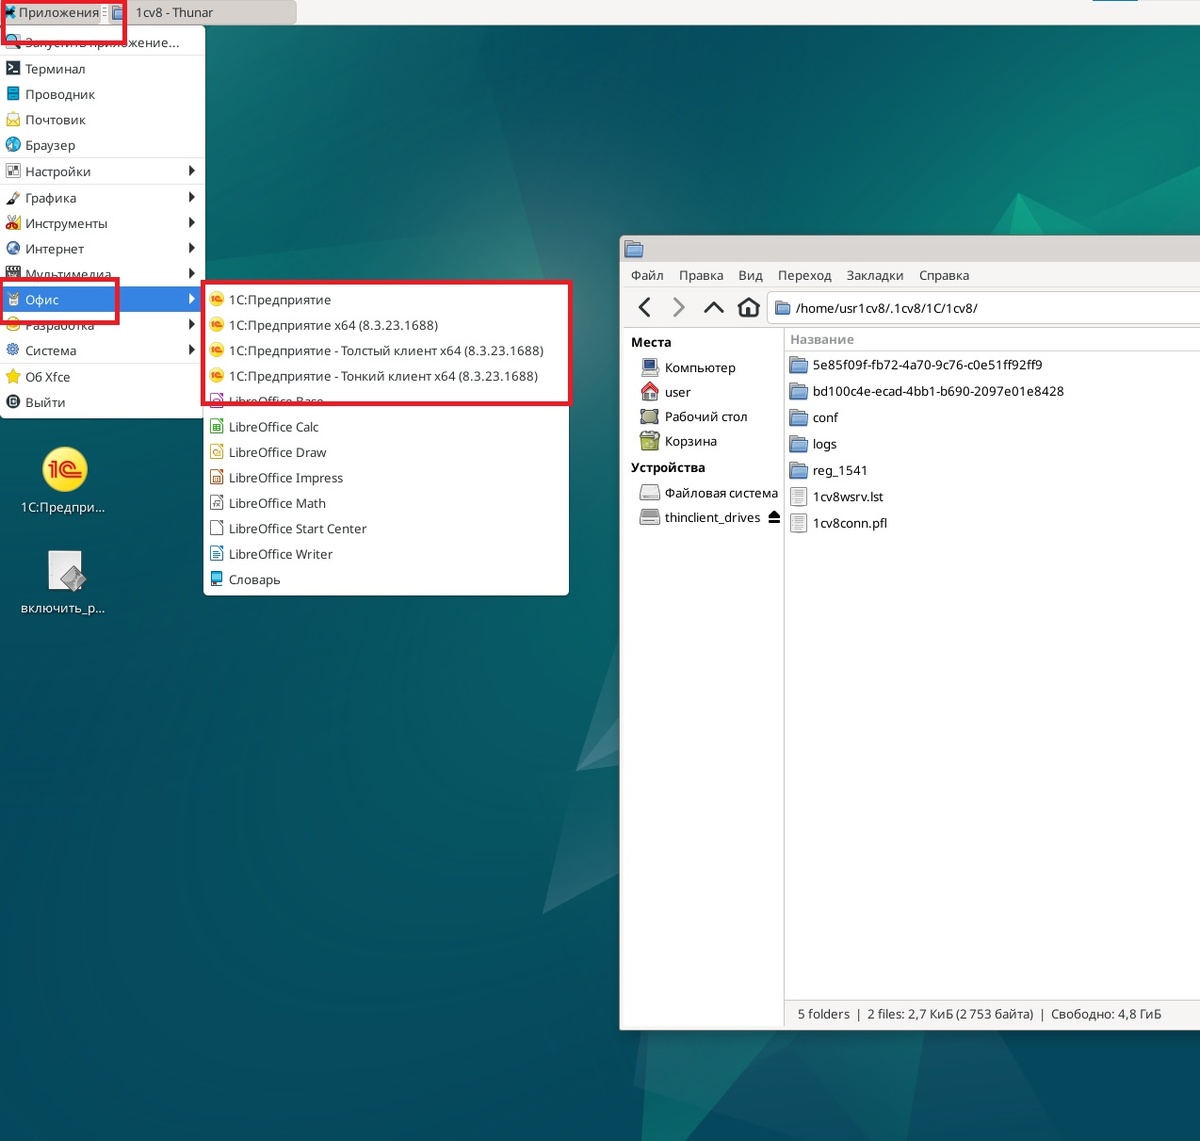This screenshot has width=1200, height=1141.
Task: Select the Офис menu category
Action: (x=102, y=299)
